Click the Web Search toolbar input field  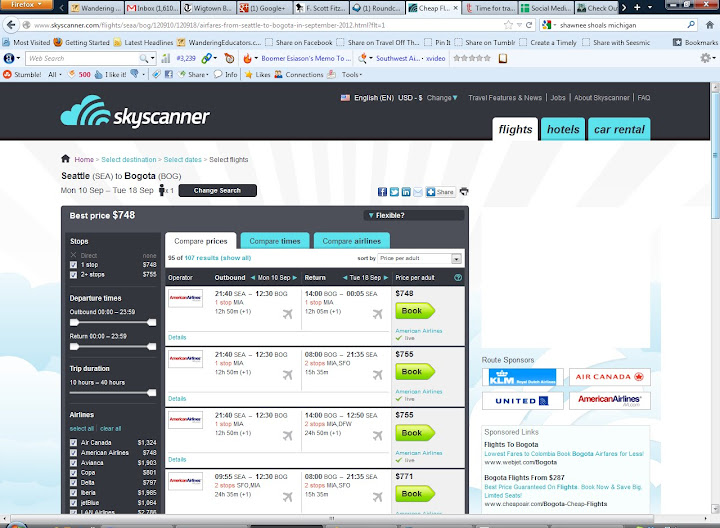[83, 58]
